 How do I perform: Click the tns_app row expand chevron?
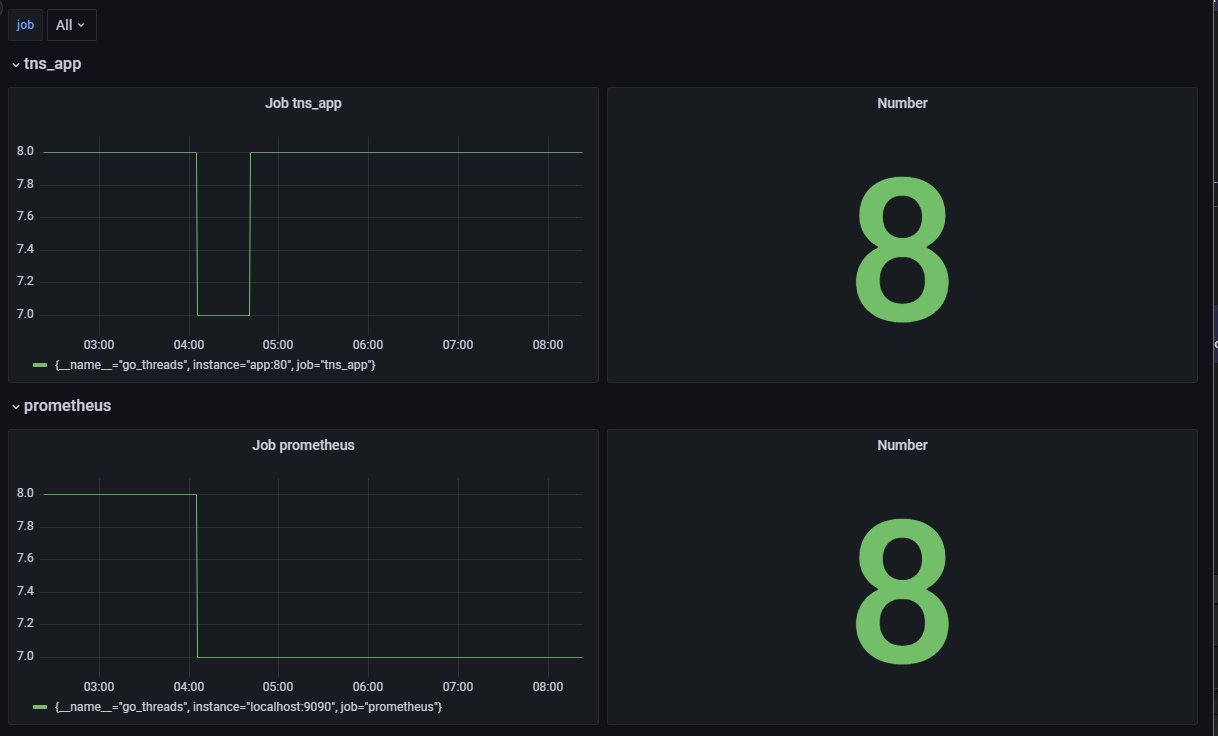click(15, 63)
